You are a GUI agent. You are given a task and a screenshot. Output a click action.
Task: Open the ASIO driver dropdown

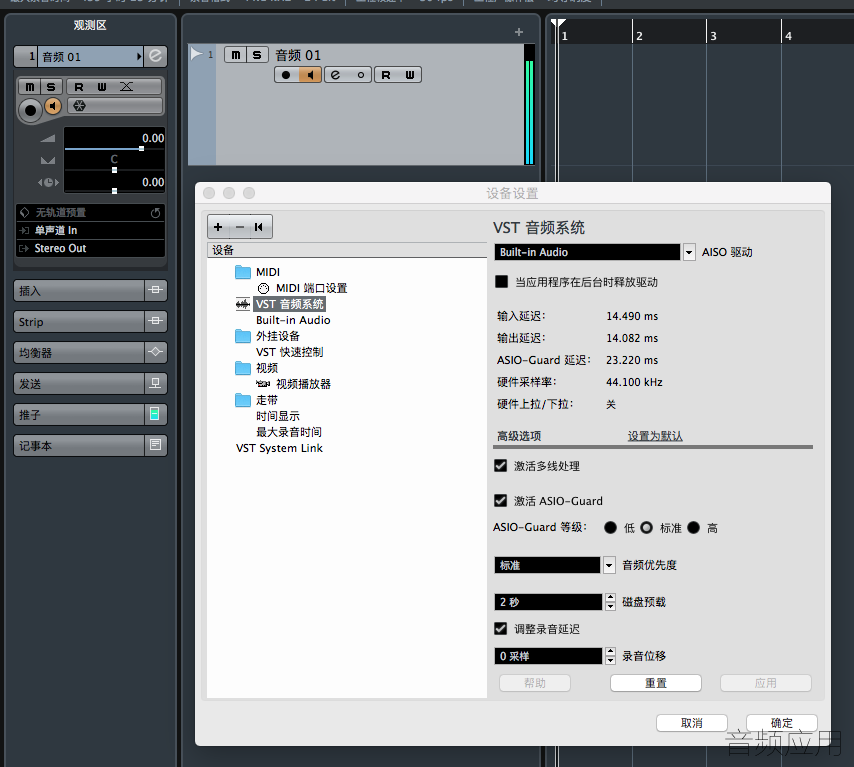[689, 252]
